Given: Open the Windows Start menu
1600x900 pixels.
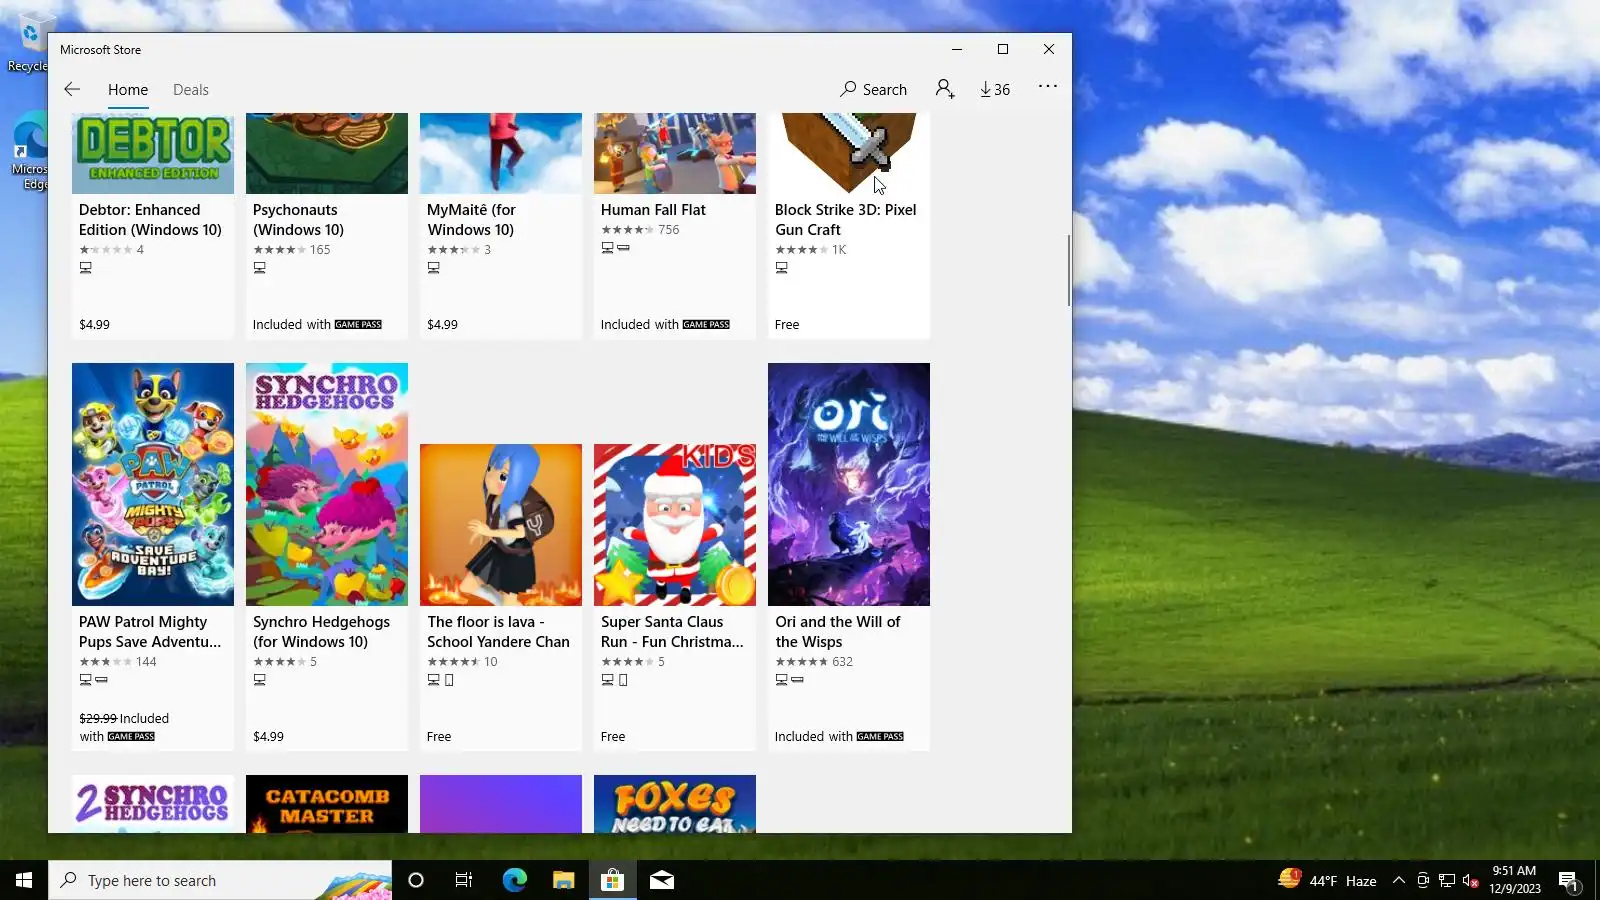Looking at the screenshot, I should pos(24,880).
